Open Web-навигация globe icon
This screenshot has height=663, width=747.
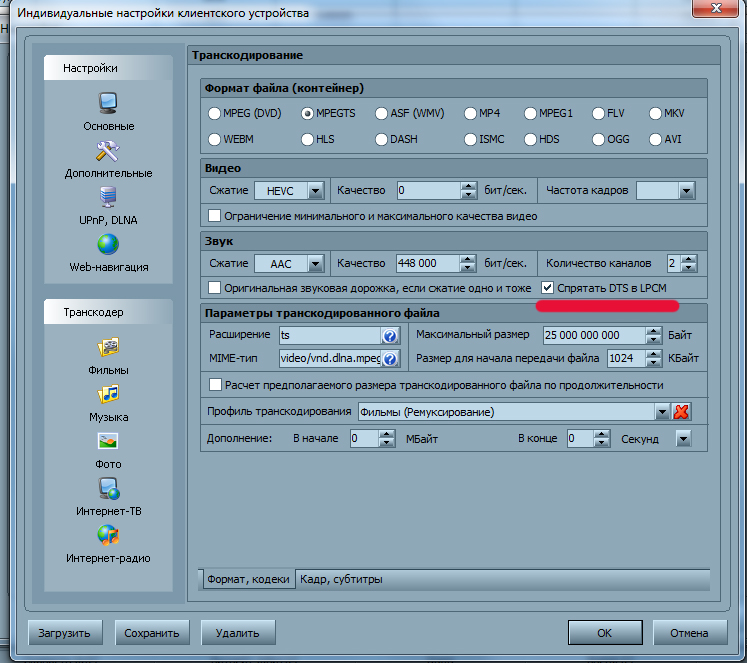pyautogui.click(x=108, y=244)
